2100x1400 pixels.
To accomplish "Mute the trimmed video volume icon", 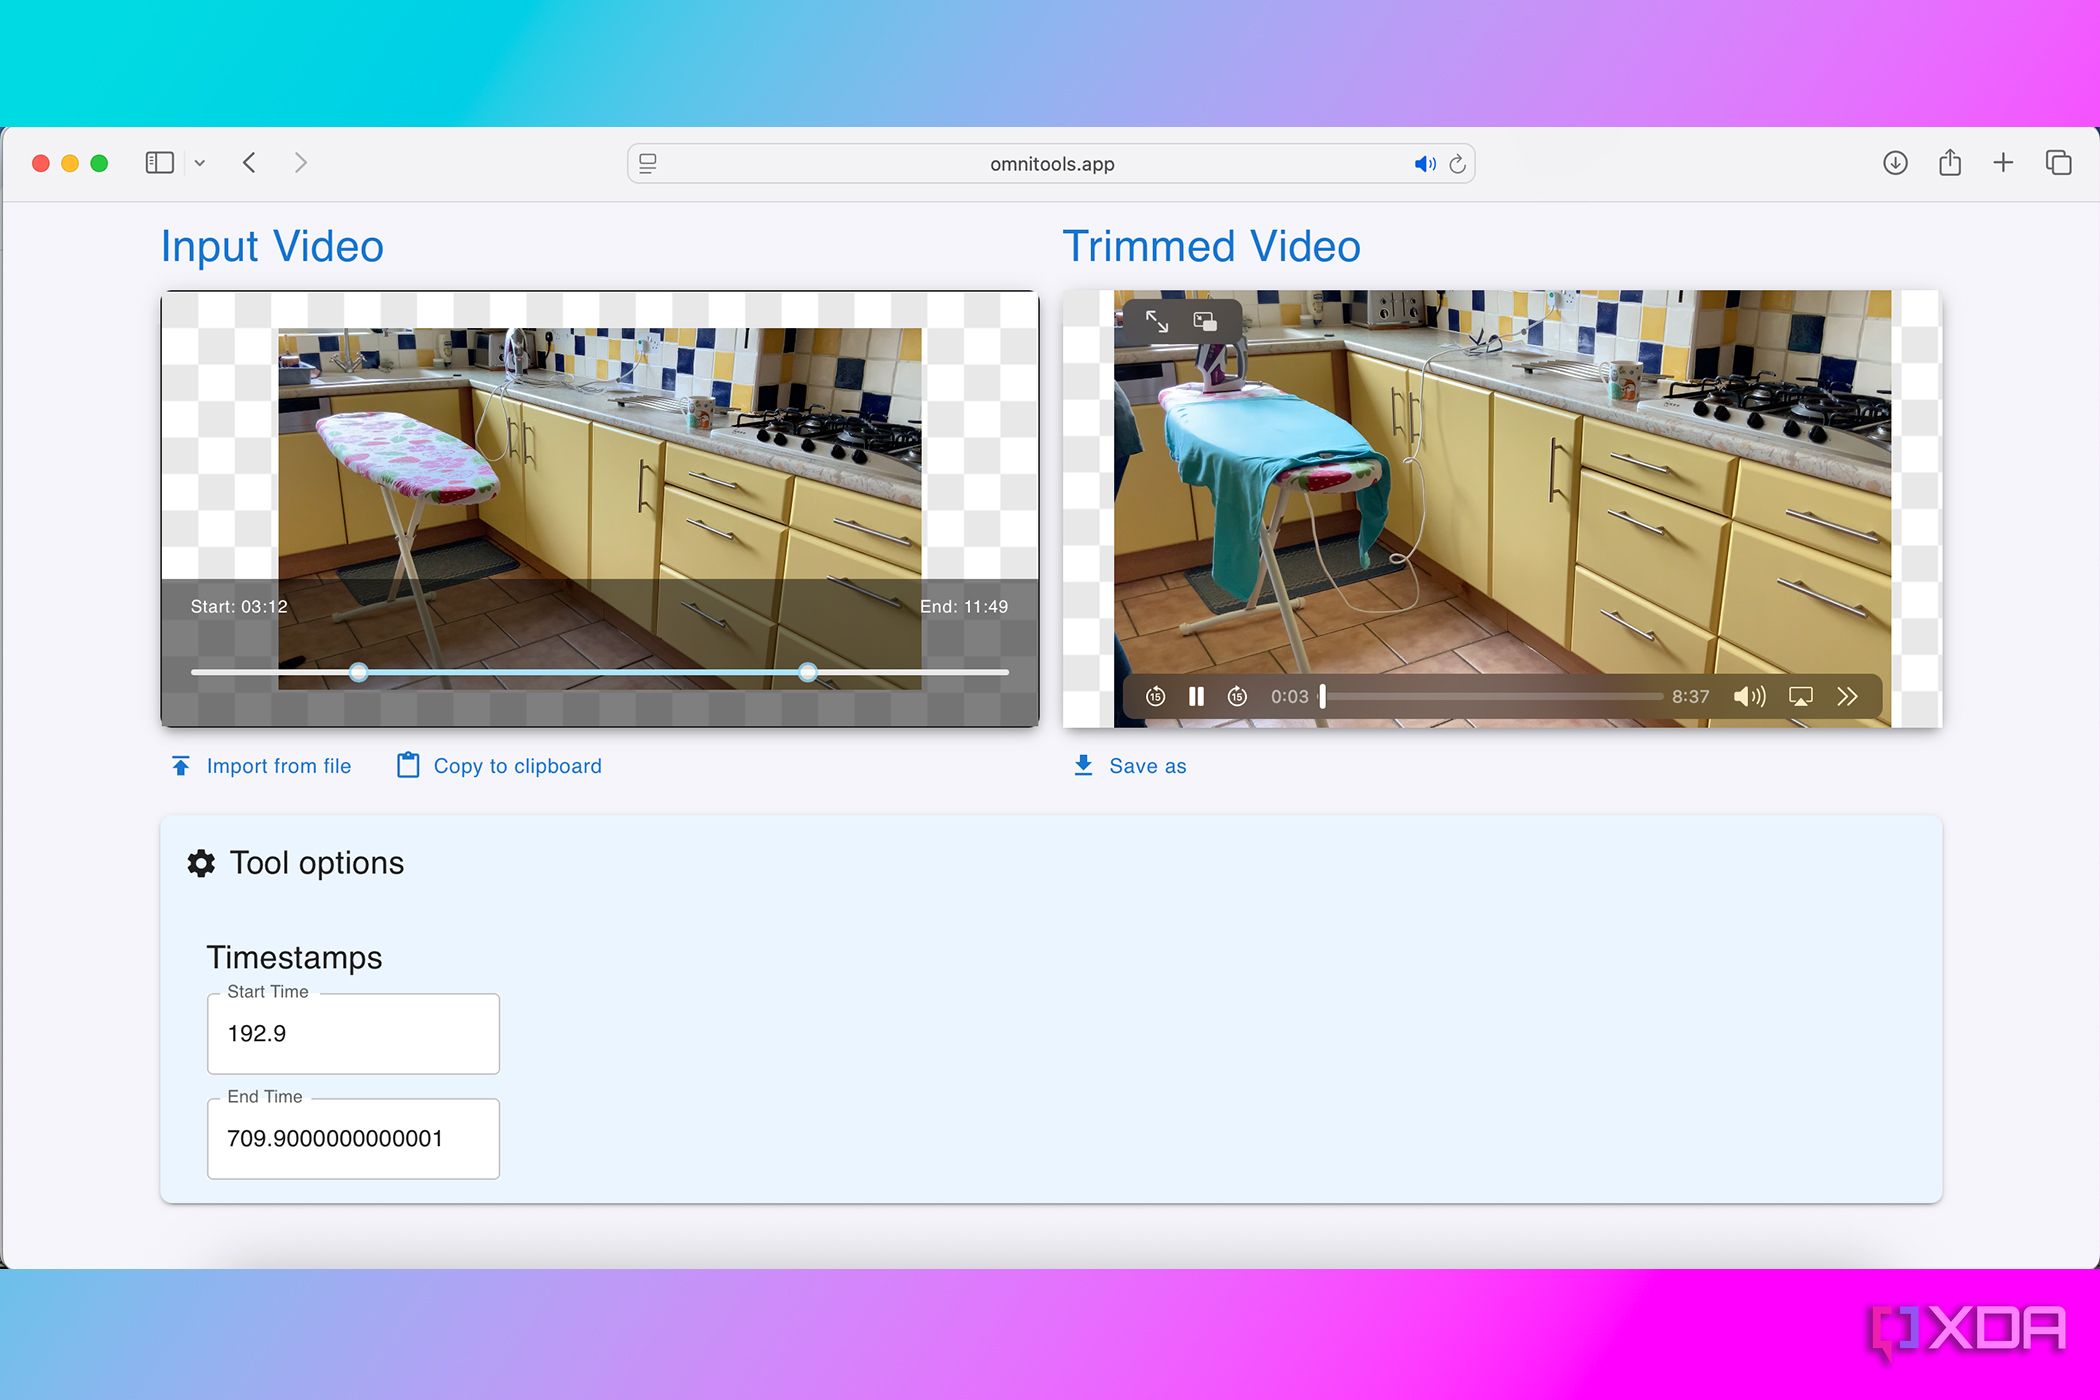I will pos(1748,696).
